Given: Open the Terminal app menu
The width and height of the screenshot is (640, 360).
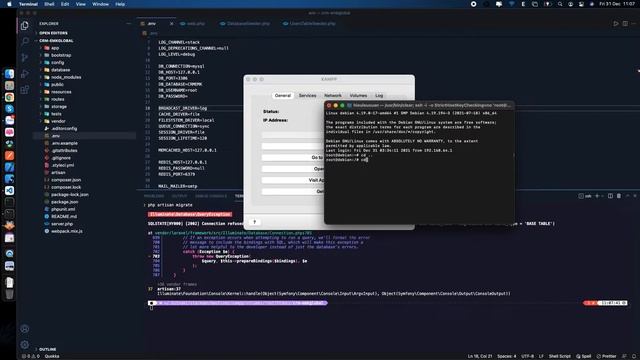Looking at the screenshot, I should click(x=28, y=4).
